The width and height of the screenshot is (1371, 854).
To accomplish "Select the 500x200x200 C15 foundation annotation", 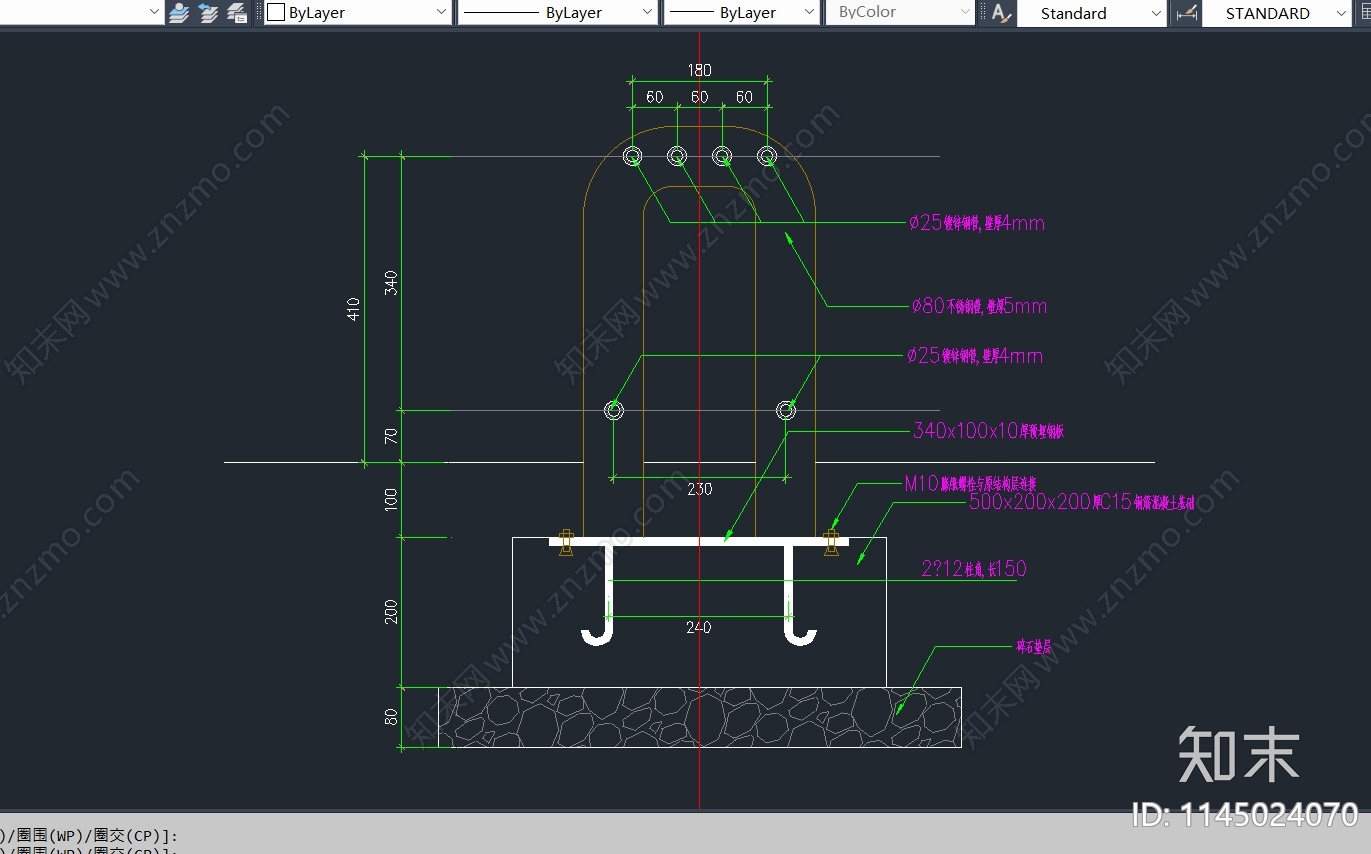I will tap(1082, 502).
